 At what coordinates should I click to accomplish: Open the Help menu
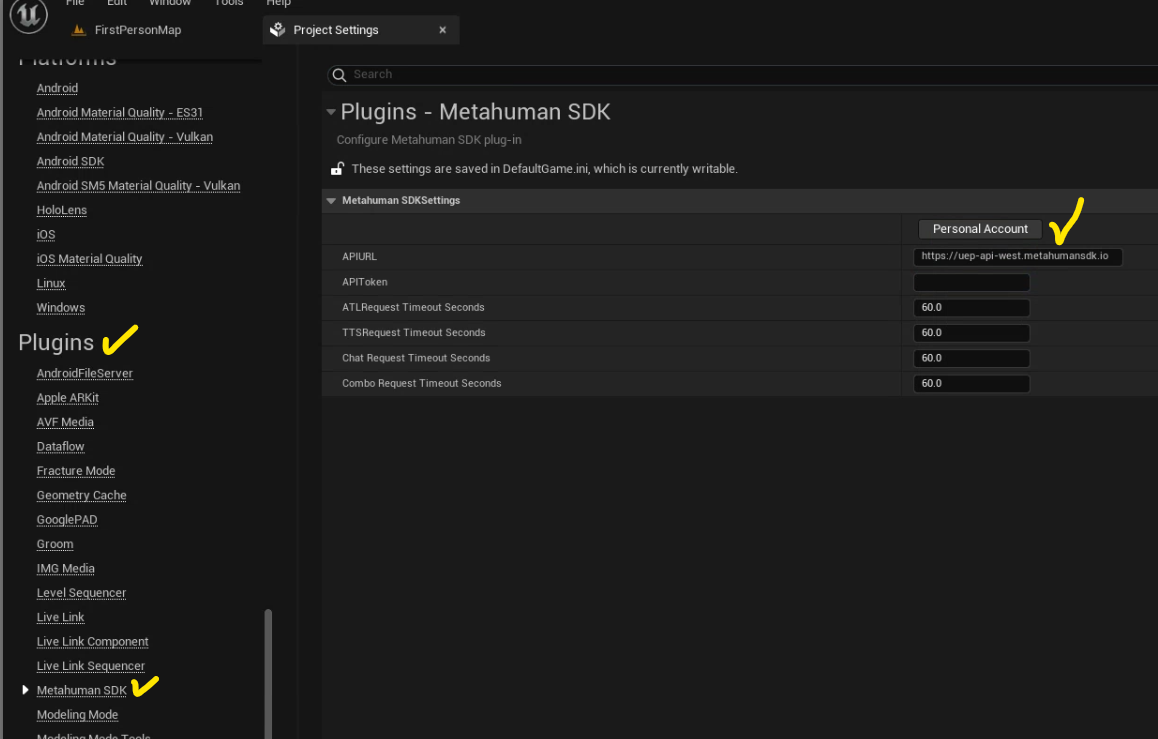point(278,3)
